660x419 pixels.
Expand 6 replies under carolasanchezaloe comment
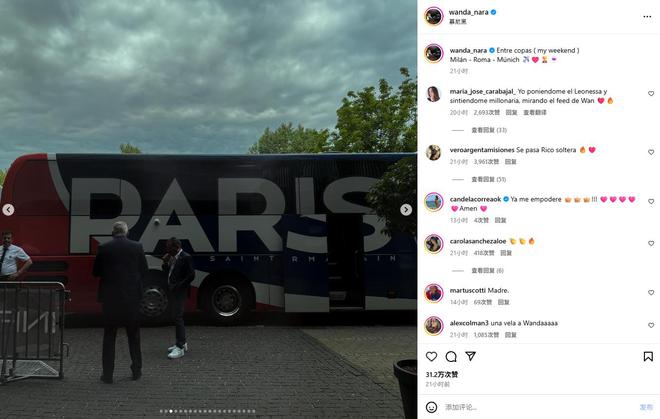(487, 270)
